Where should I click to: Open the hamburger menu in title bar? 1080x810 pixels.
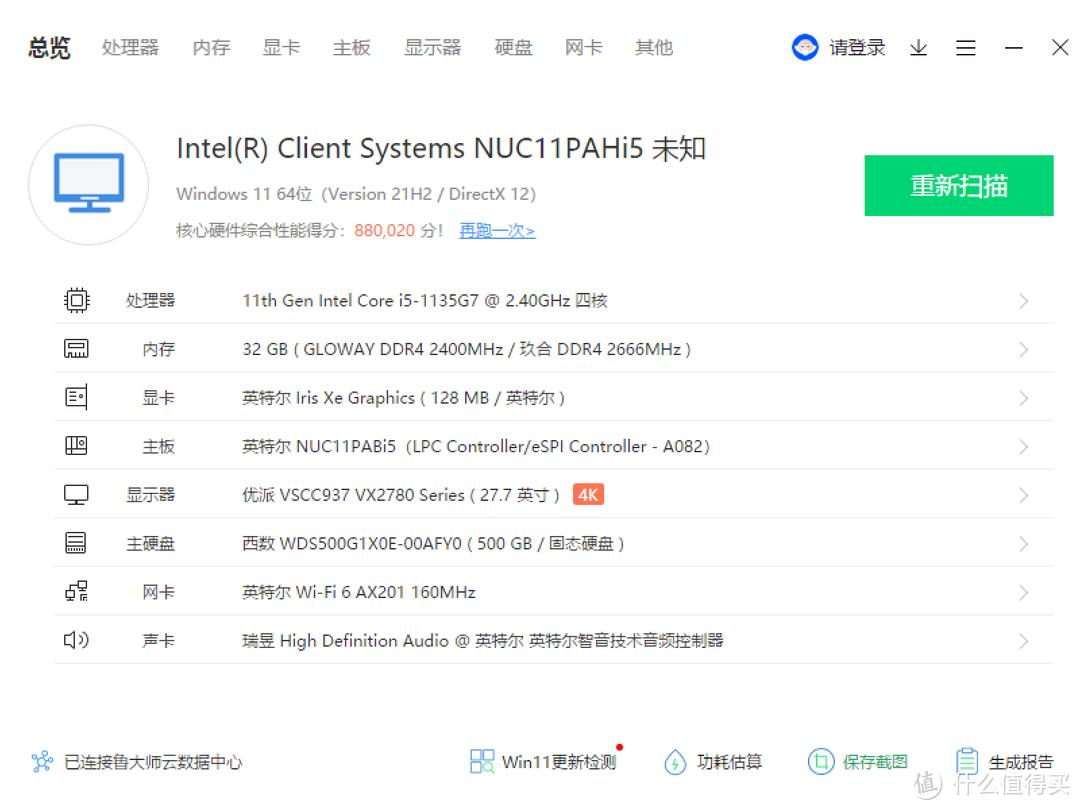point(965,47)
